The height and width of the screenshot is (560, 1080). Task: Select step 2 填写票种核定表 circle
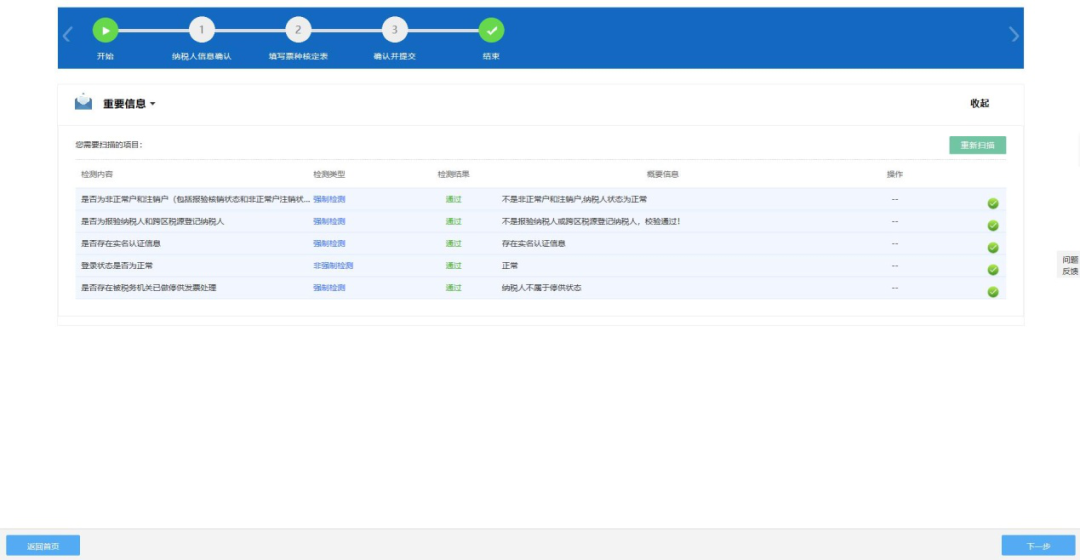pyautogui.click(x=298, y=30)
